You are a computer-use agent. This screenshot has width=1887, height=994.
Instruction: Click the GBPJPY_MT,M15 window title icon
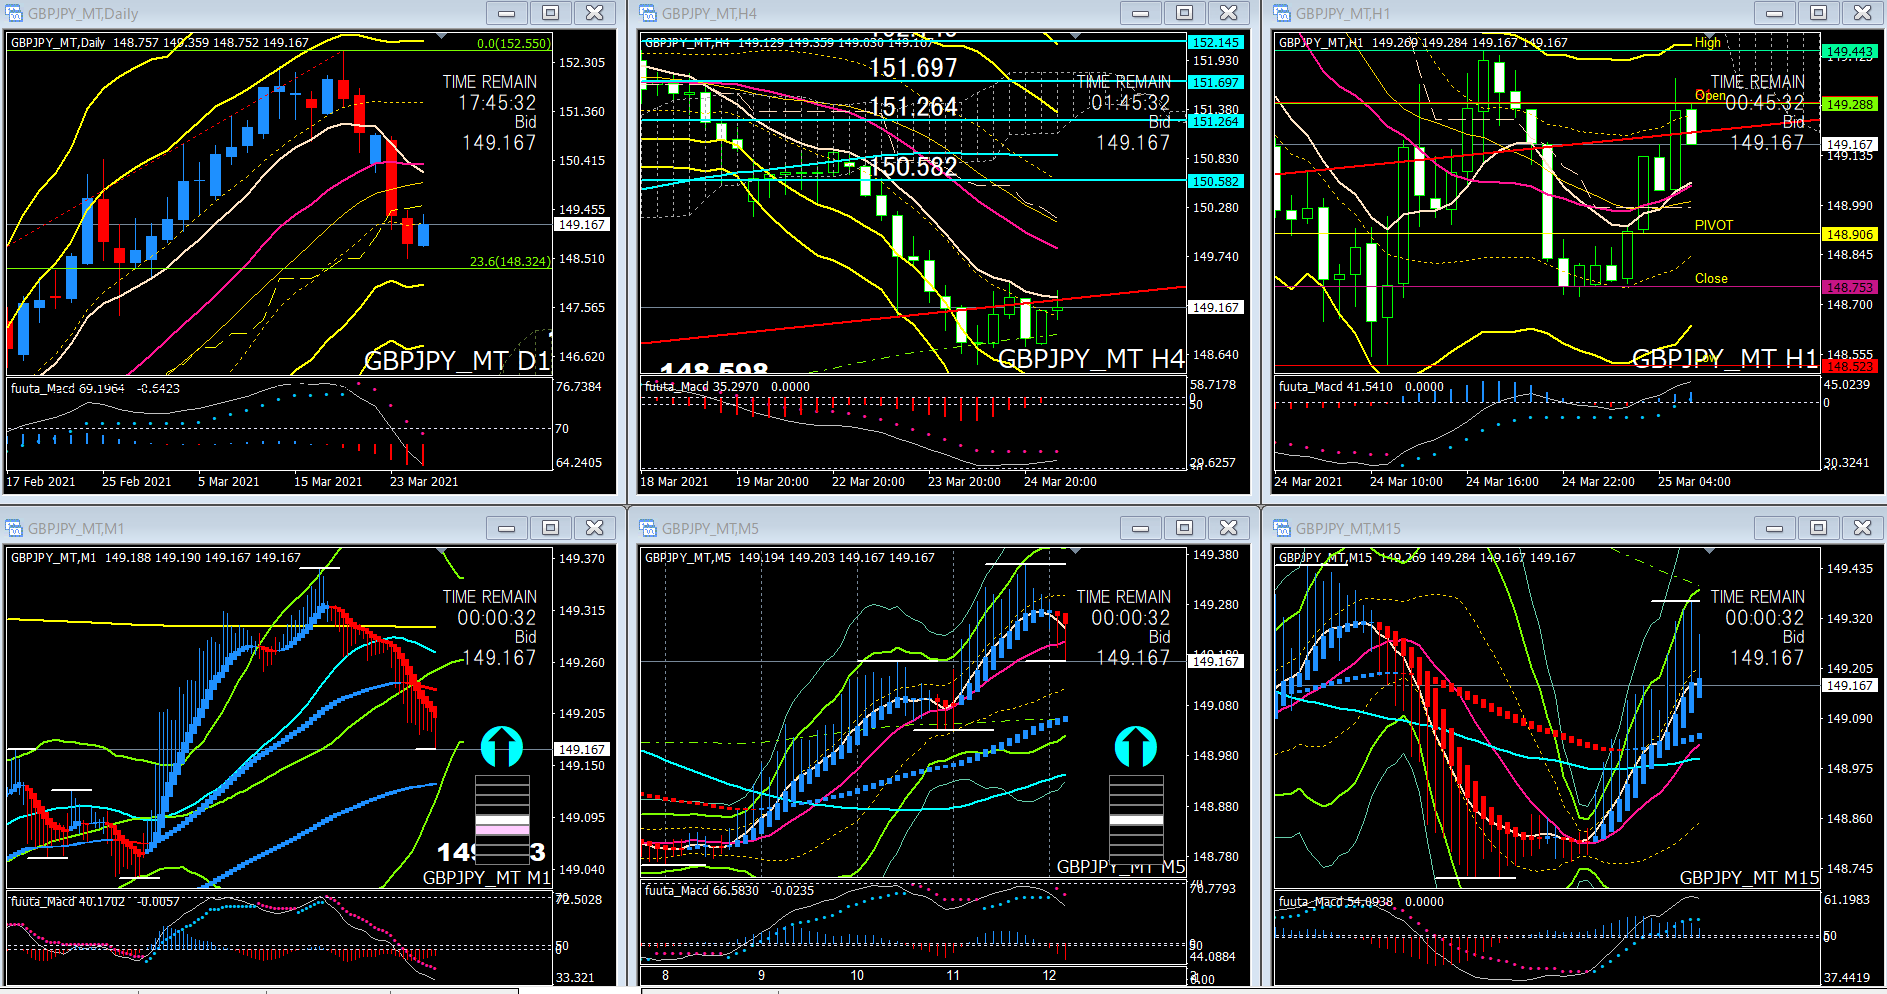pyautogui.click(x=1282, y=528)
